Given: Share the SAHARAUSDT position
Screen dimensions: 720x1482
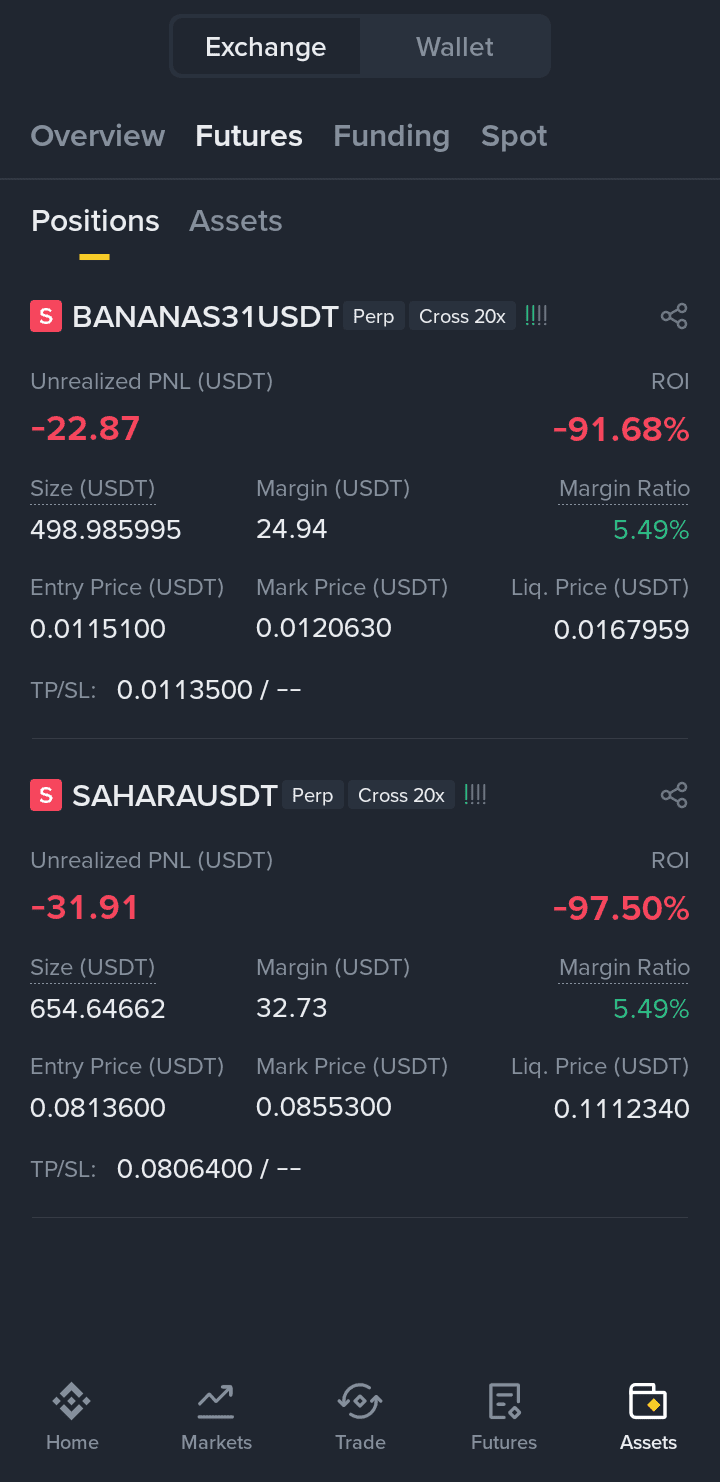Looking at the screenshot, I should (674, 796).
